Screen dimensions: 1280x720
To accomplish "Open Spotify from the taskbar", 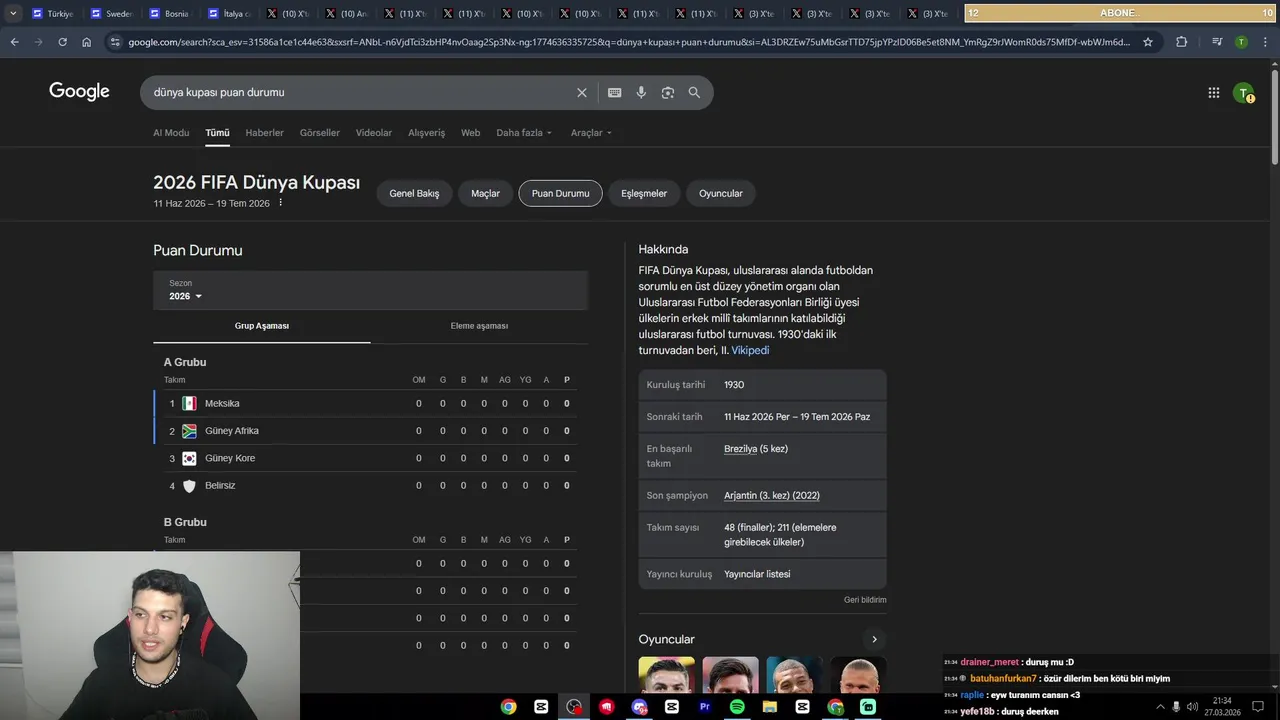I will click(x=737, y=706).
